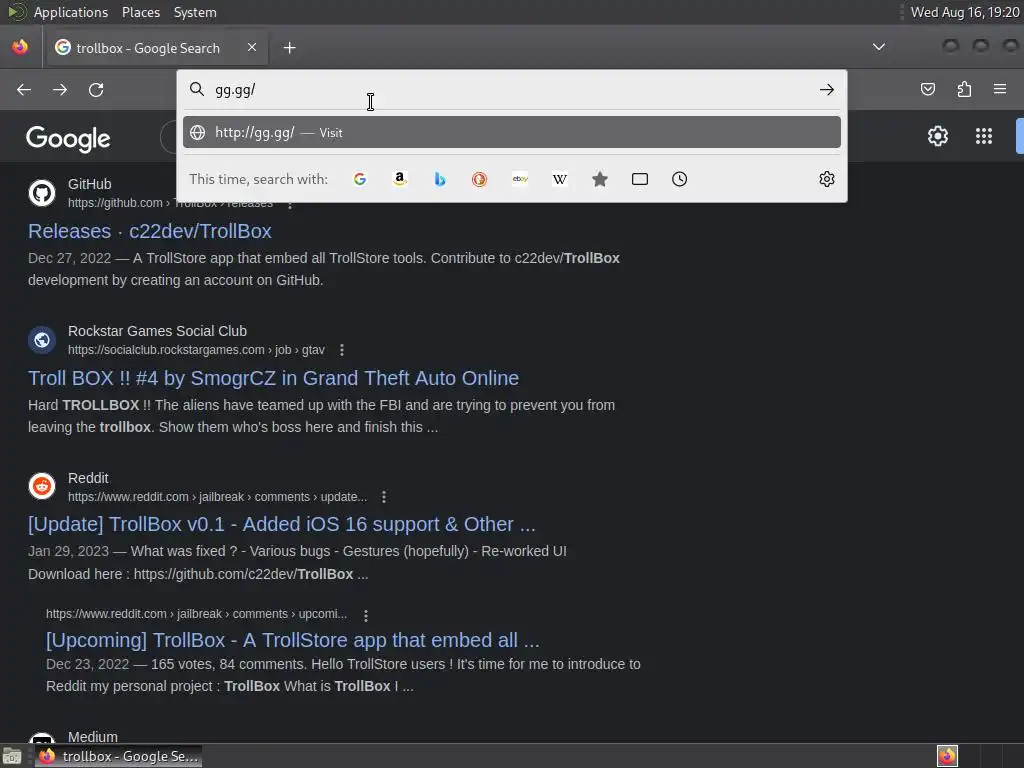
Task: Open more options for Rockstar Games result
Action: (342, 350)
